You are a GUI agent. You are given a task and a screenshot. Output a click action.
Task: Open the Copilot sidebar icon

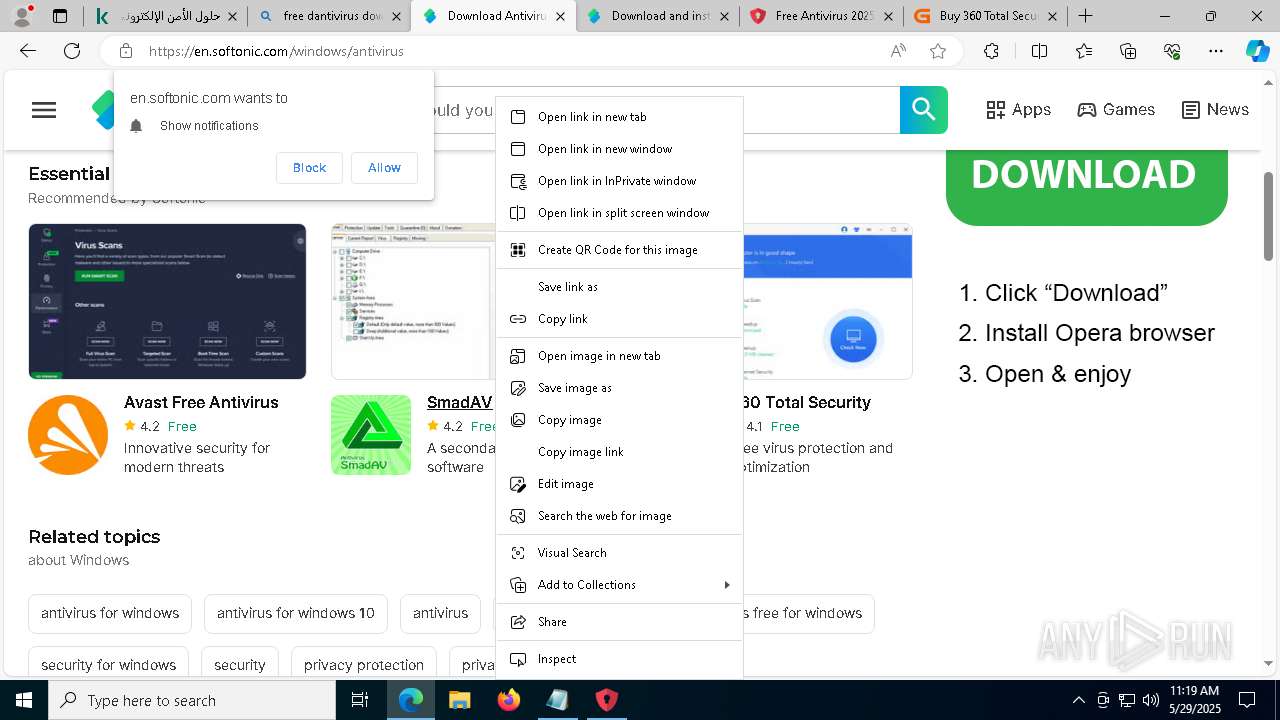coord(1257,51)
